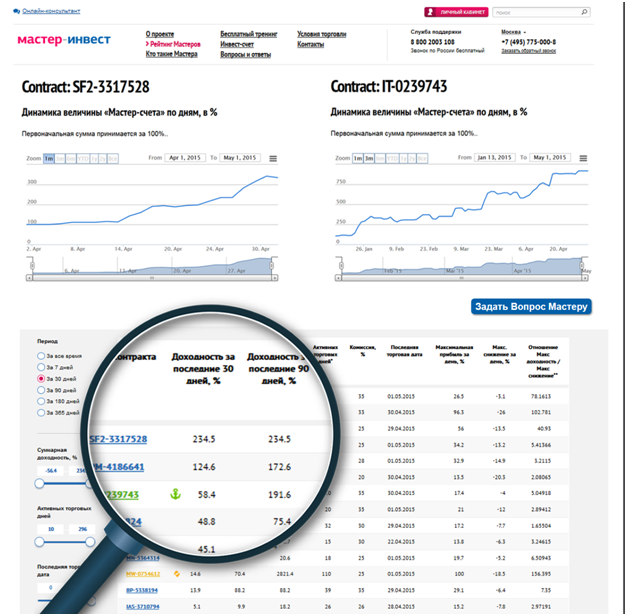
Task: Click the мастер-инвест logo
Action: [x=64, y=40]
